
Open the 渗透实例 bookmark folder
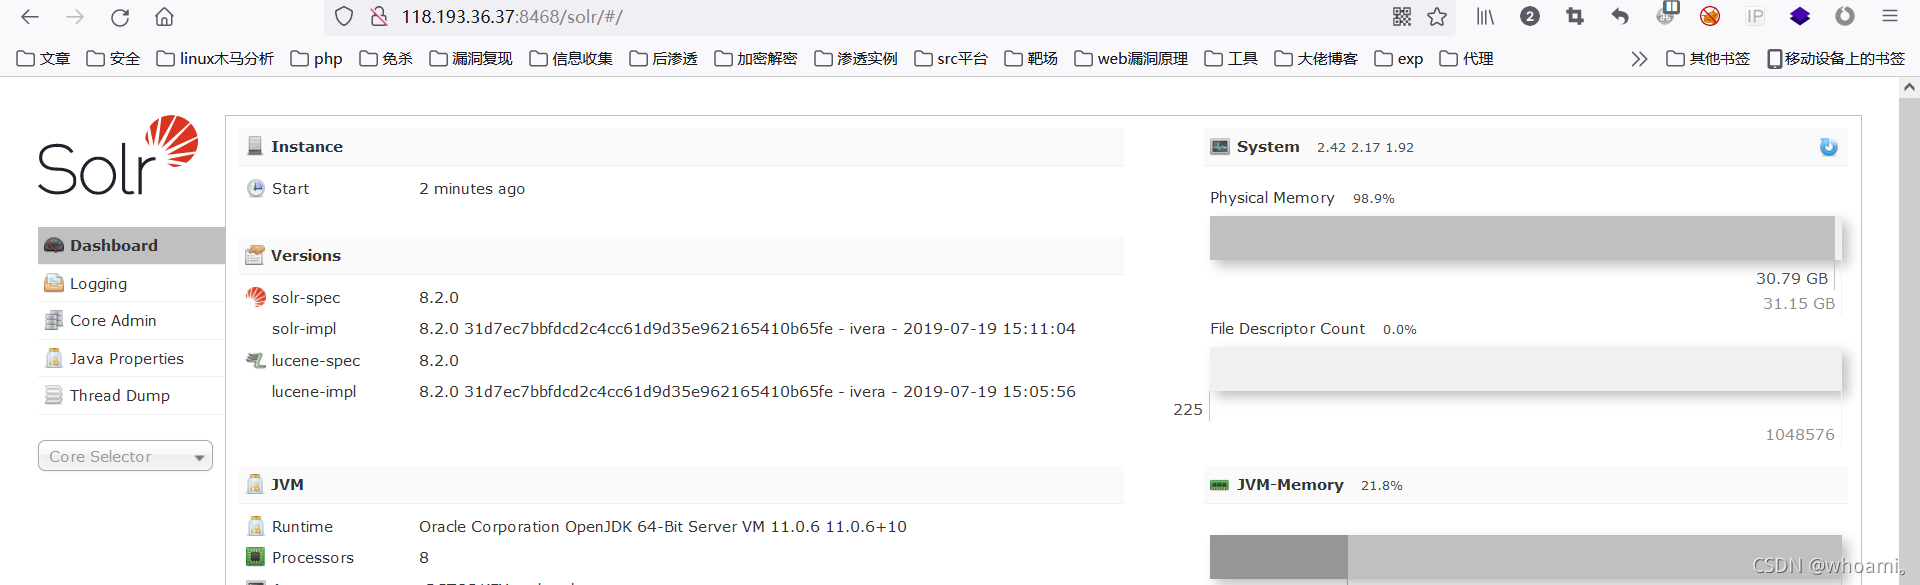point(856,59)
